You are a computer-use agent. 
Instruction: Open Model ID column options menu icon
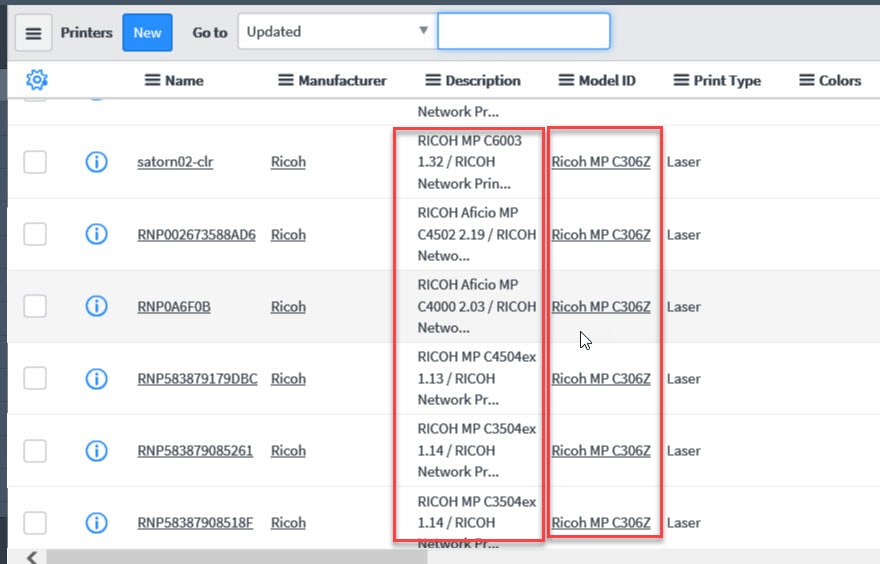[566, 80]
